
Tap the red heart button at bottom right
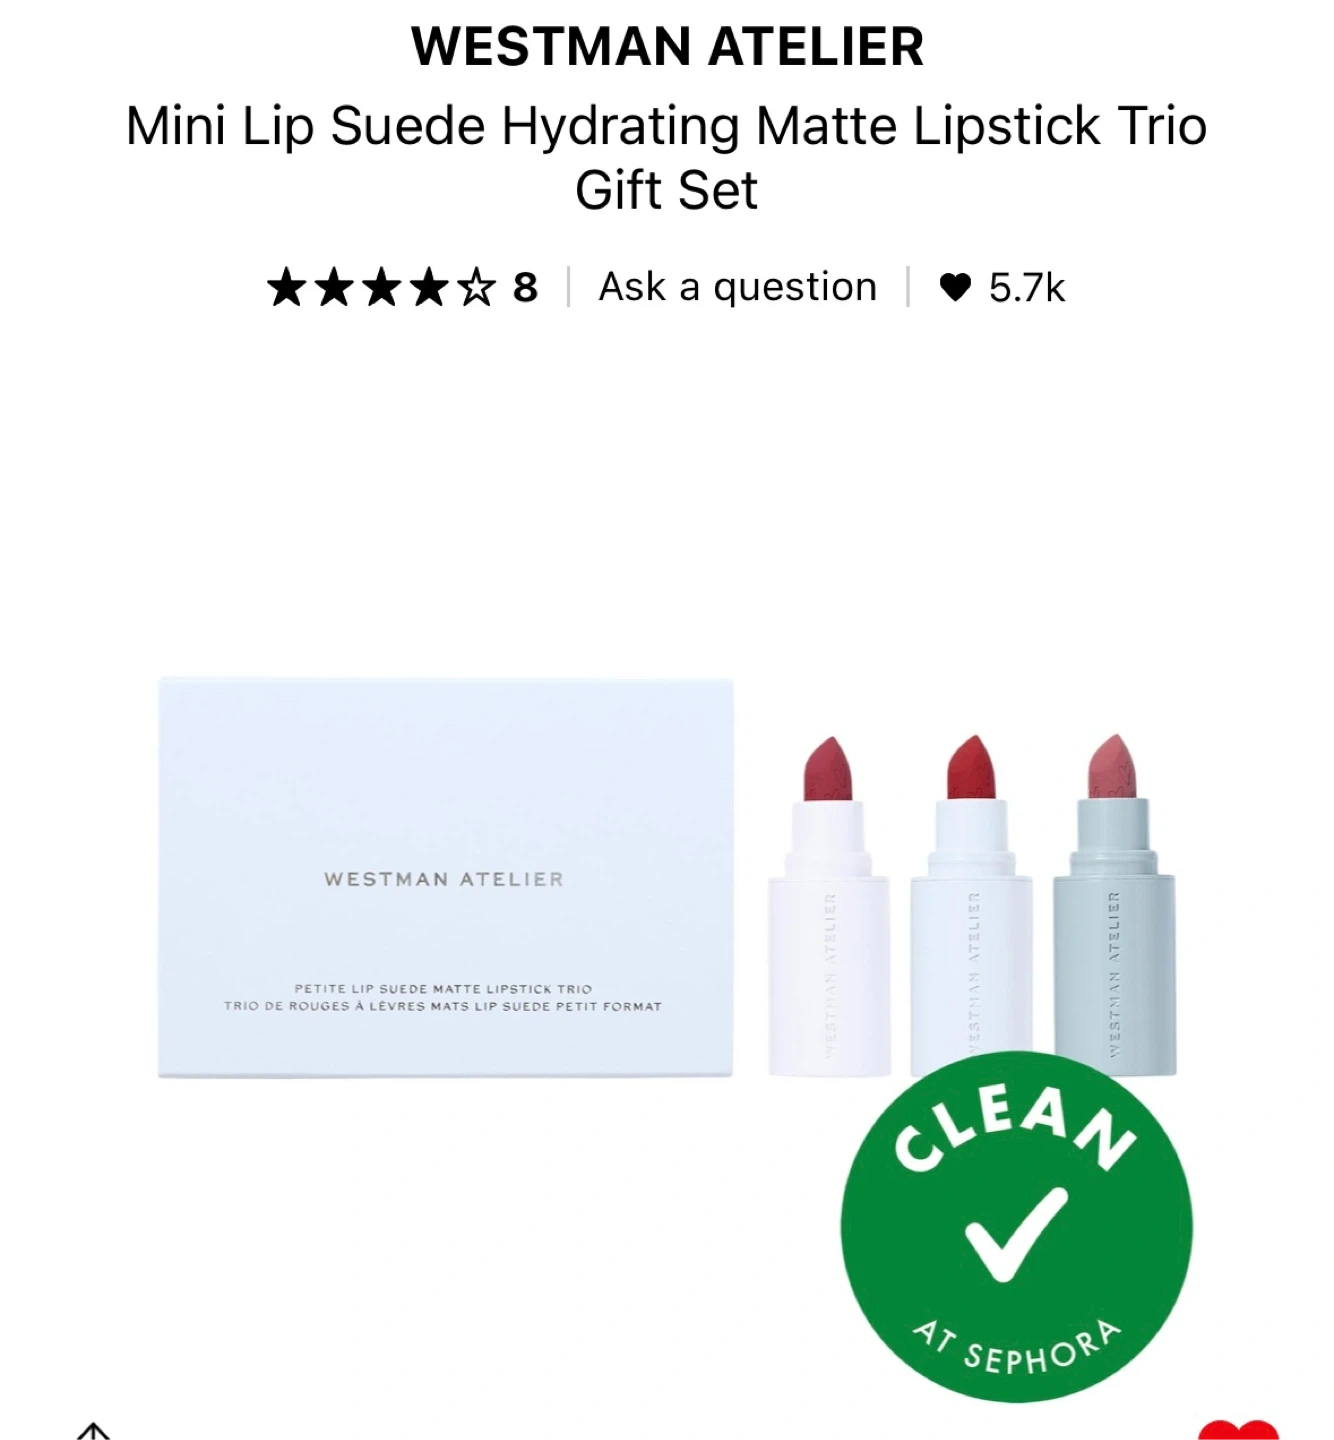tap(1238, 1430)
